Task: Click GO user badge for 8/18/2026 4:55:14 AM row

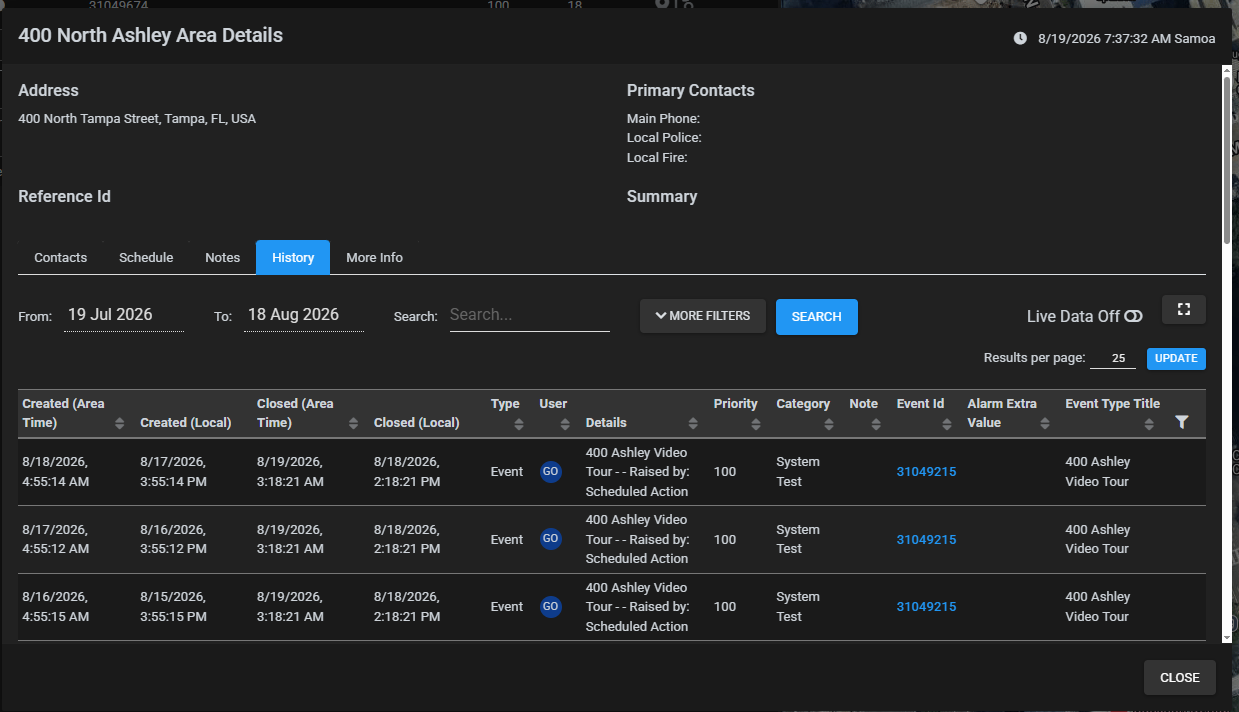Action: [x=551, y=472]
